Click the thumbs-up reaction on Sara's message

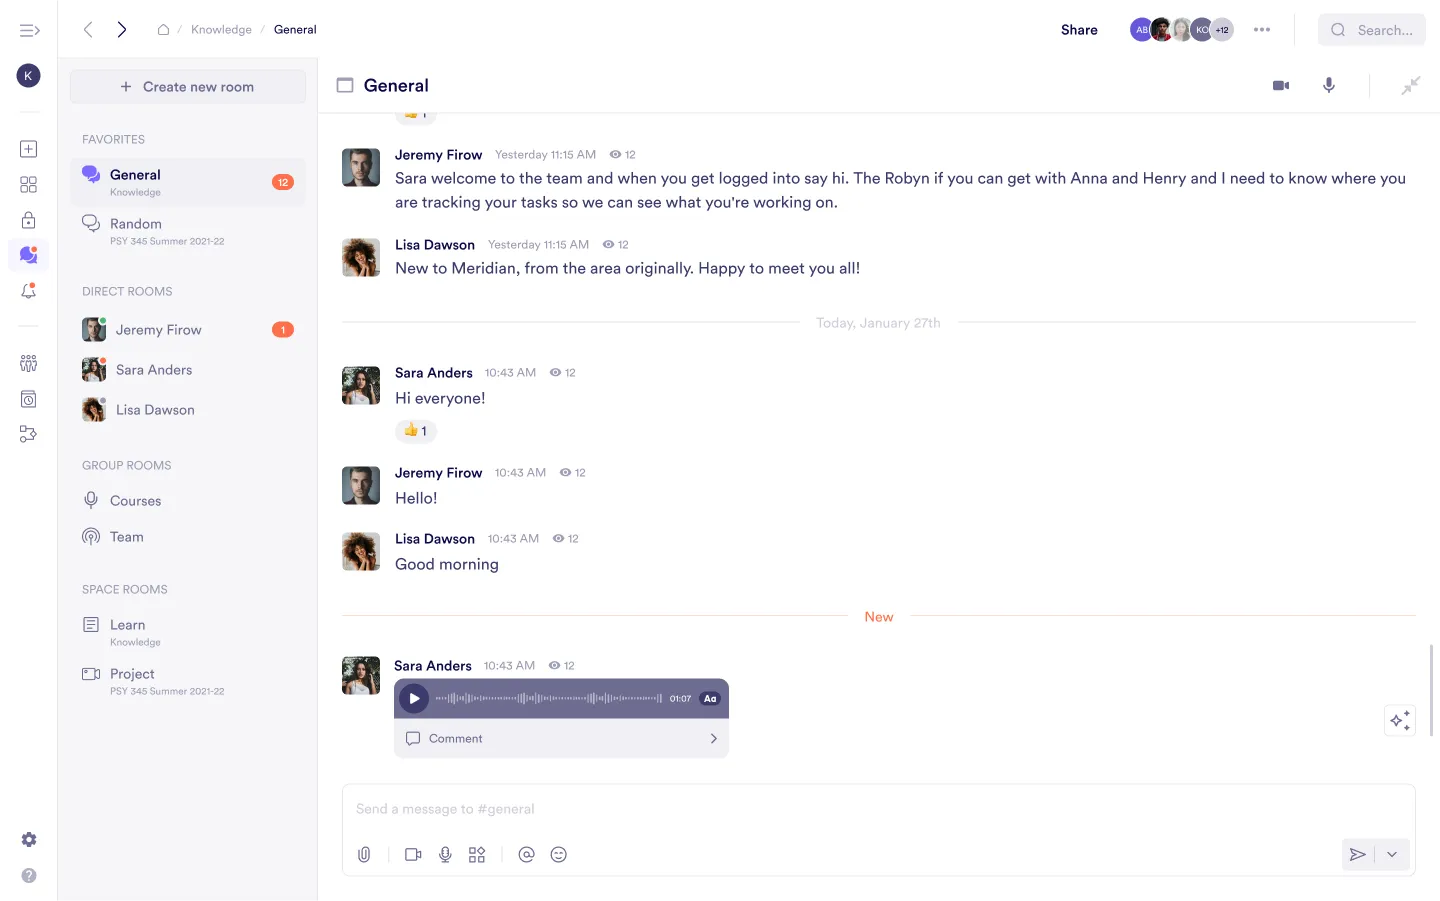[x=415, y=431]
